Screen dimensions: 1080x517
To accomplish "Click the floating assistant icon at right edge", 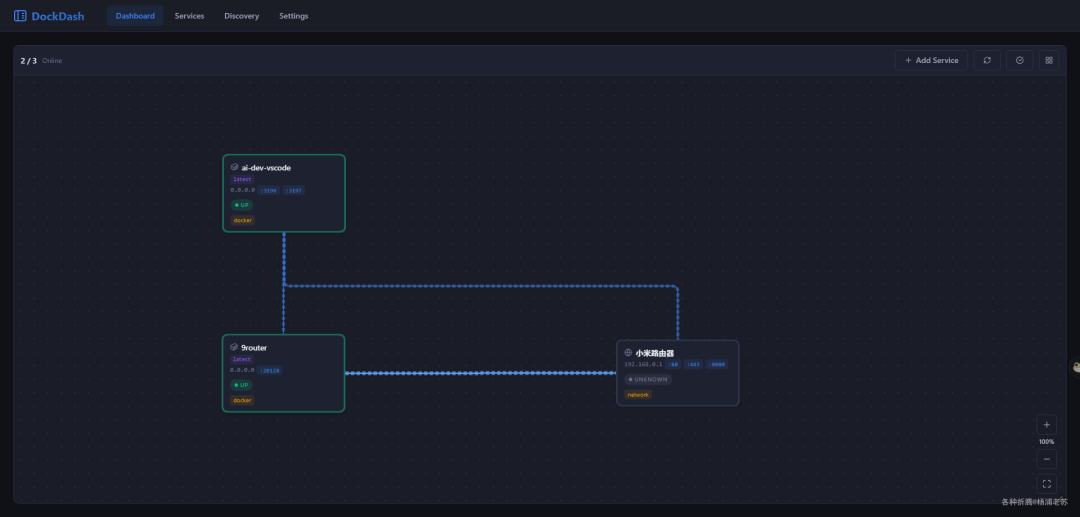I will [x=1075, y=368].
